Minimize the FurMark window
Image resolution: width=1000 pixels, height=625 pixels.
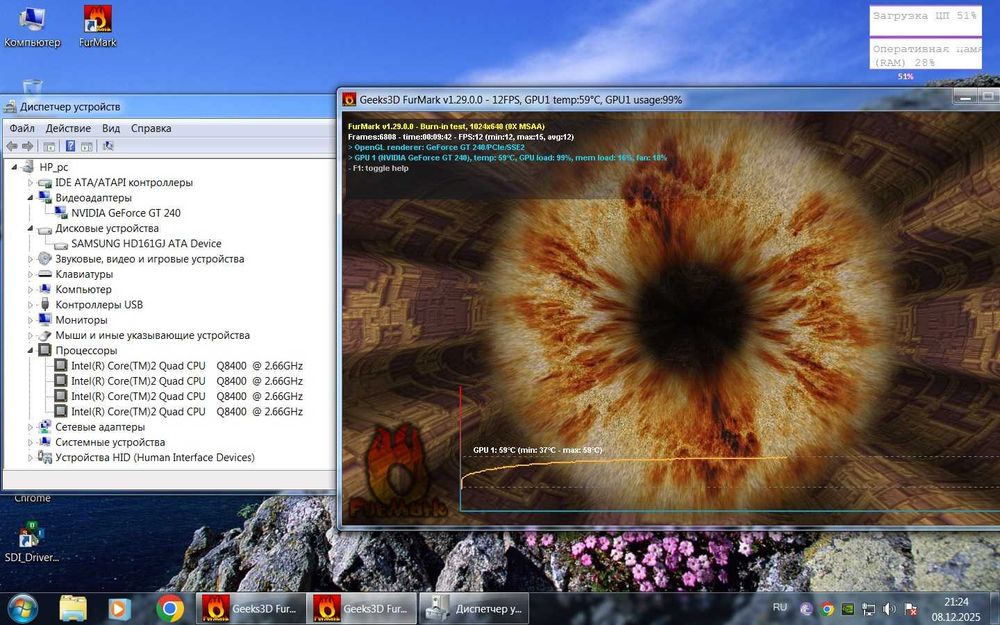pyautogui.click(x=966, y=97)
